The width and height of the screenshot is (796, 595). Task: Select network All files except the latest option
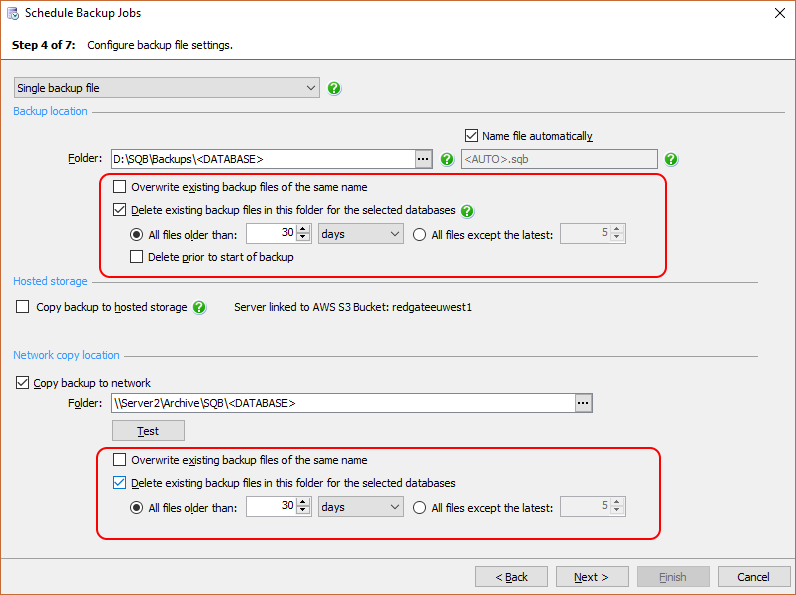tap(419, 507)
